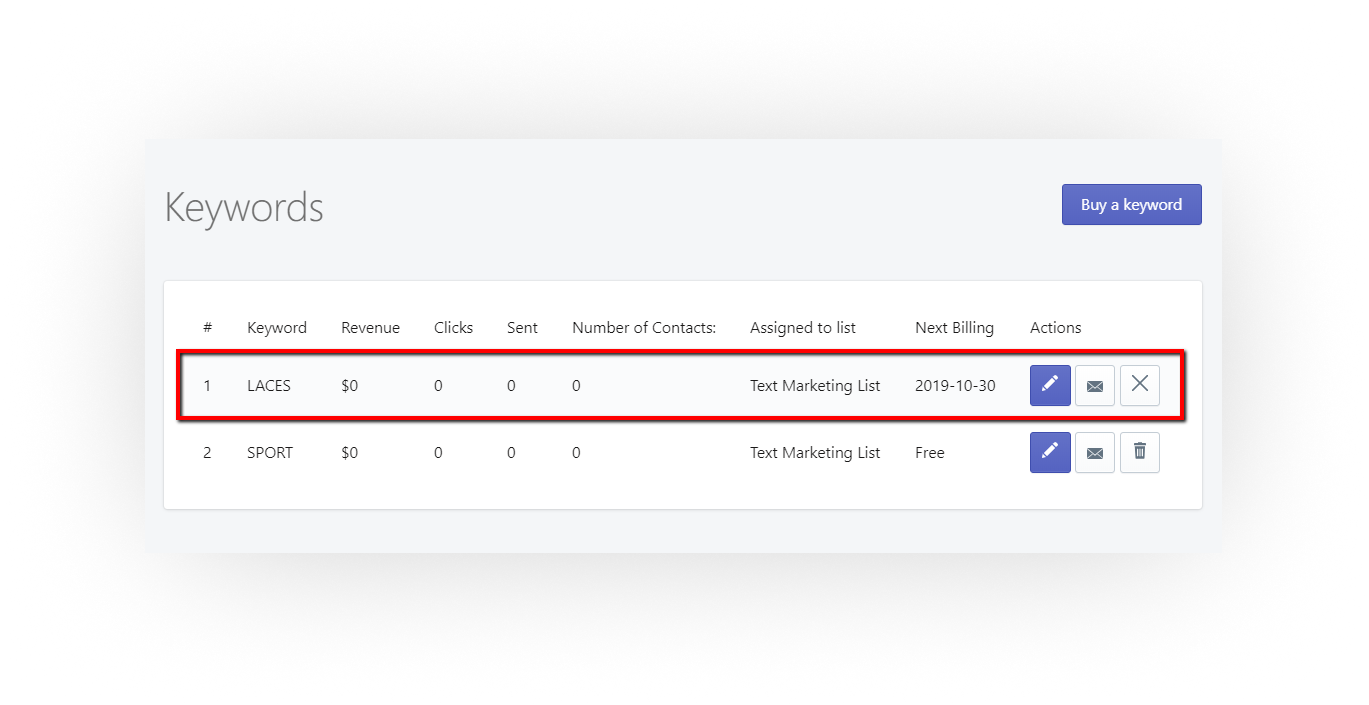
Task: Click the Revenue column header
Action: pyautogui.click(x=370, y=327)
